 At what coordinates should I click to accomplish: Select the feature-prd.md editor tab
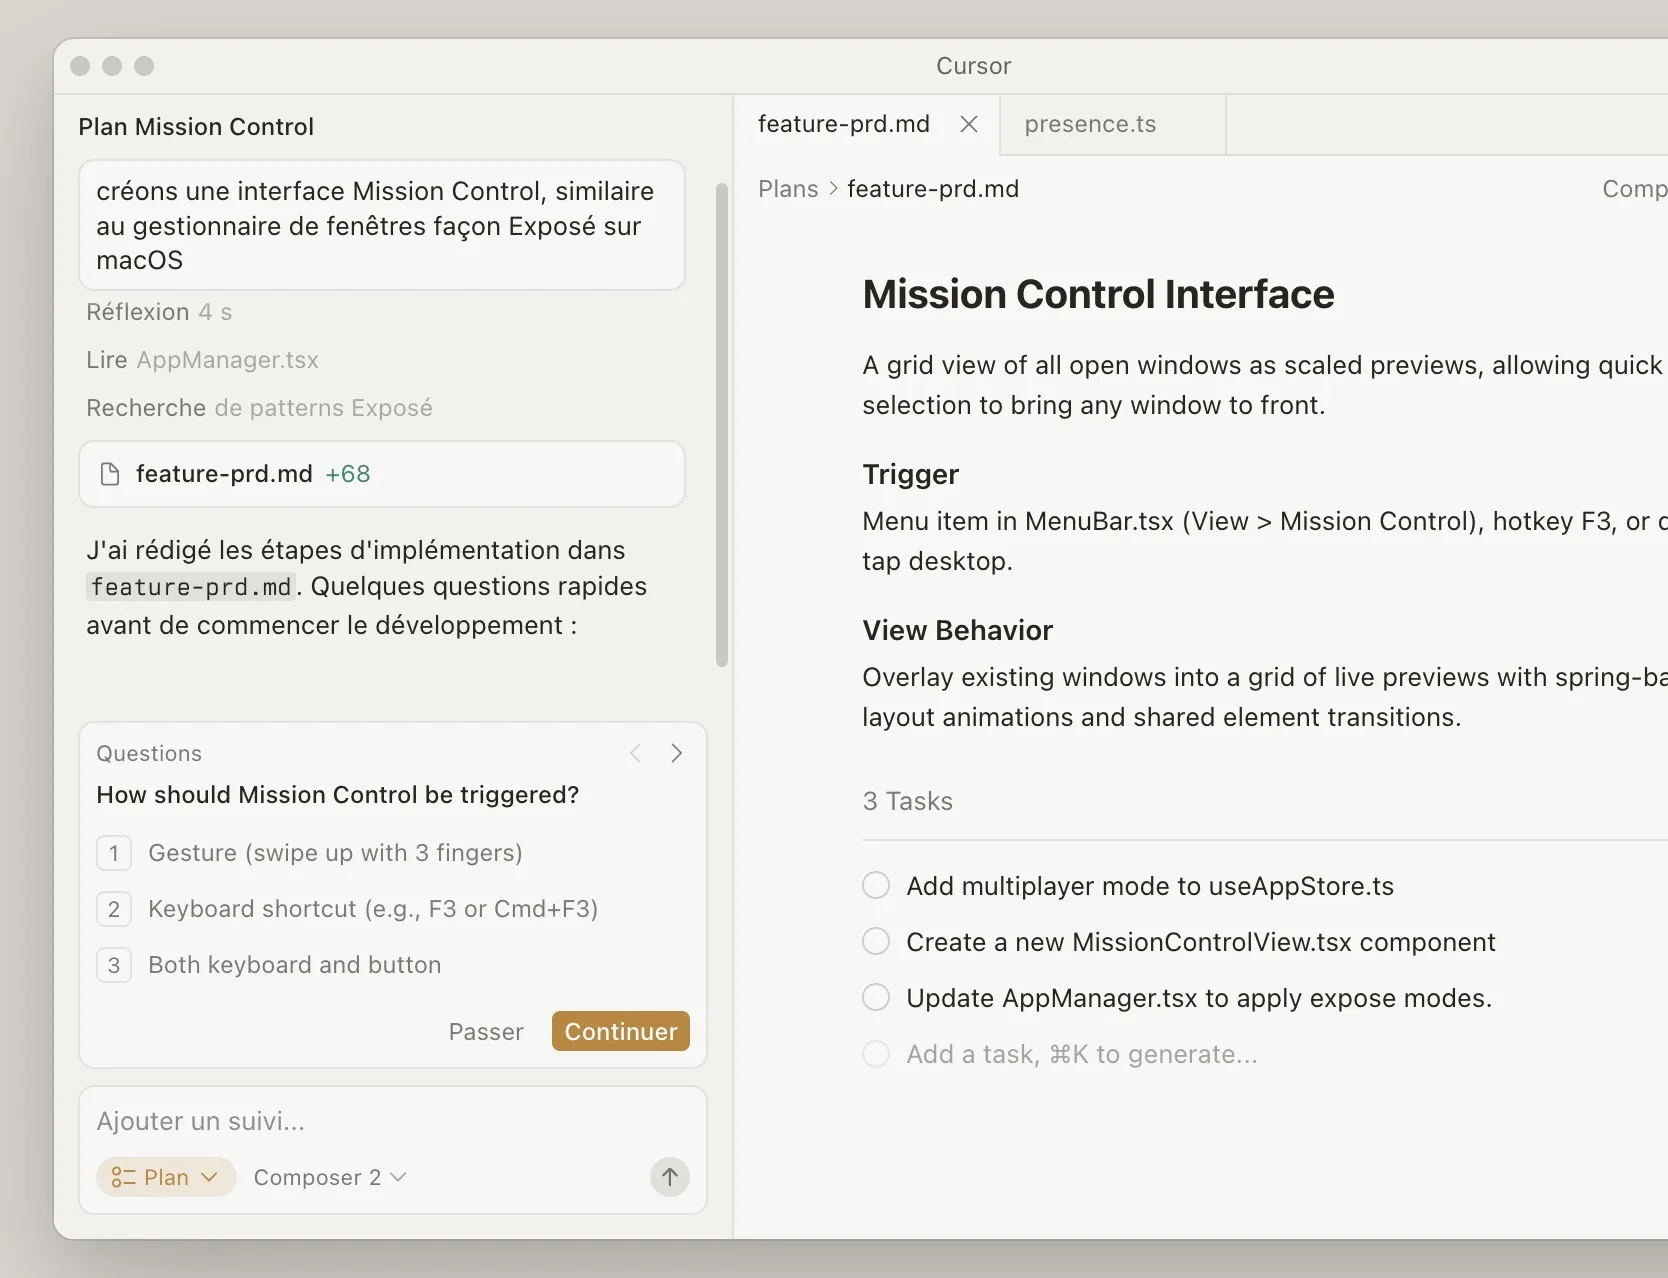[843, 124]
